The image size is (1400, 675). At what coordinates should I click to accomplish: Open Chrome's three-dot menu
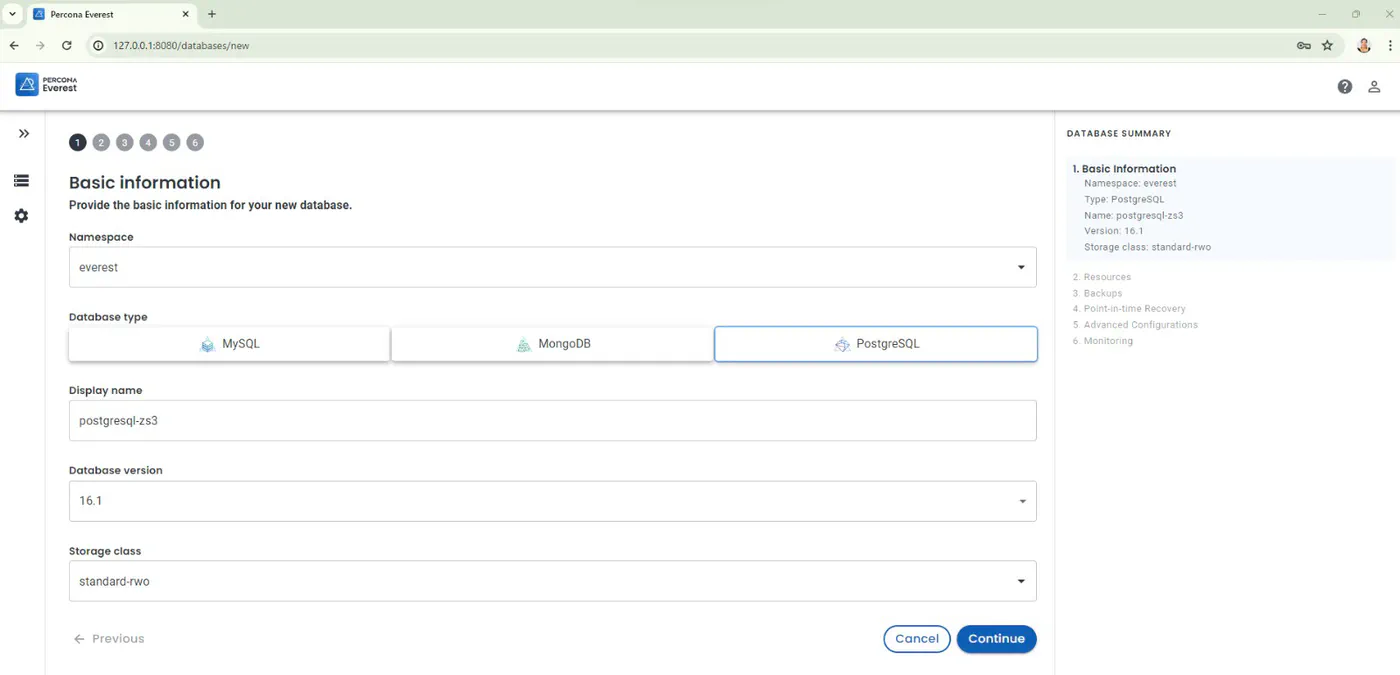1390,45
